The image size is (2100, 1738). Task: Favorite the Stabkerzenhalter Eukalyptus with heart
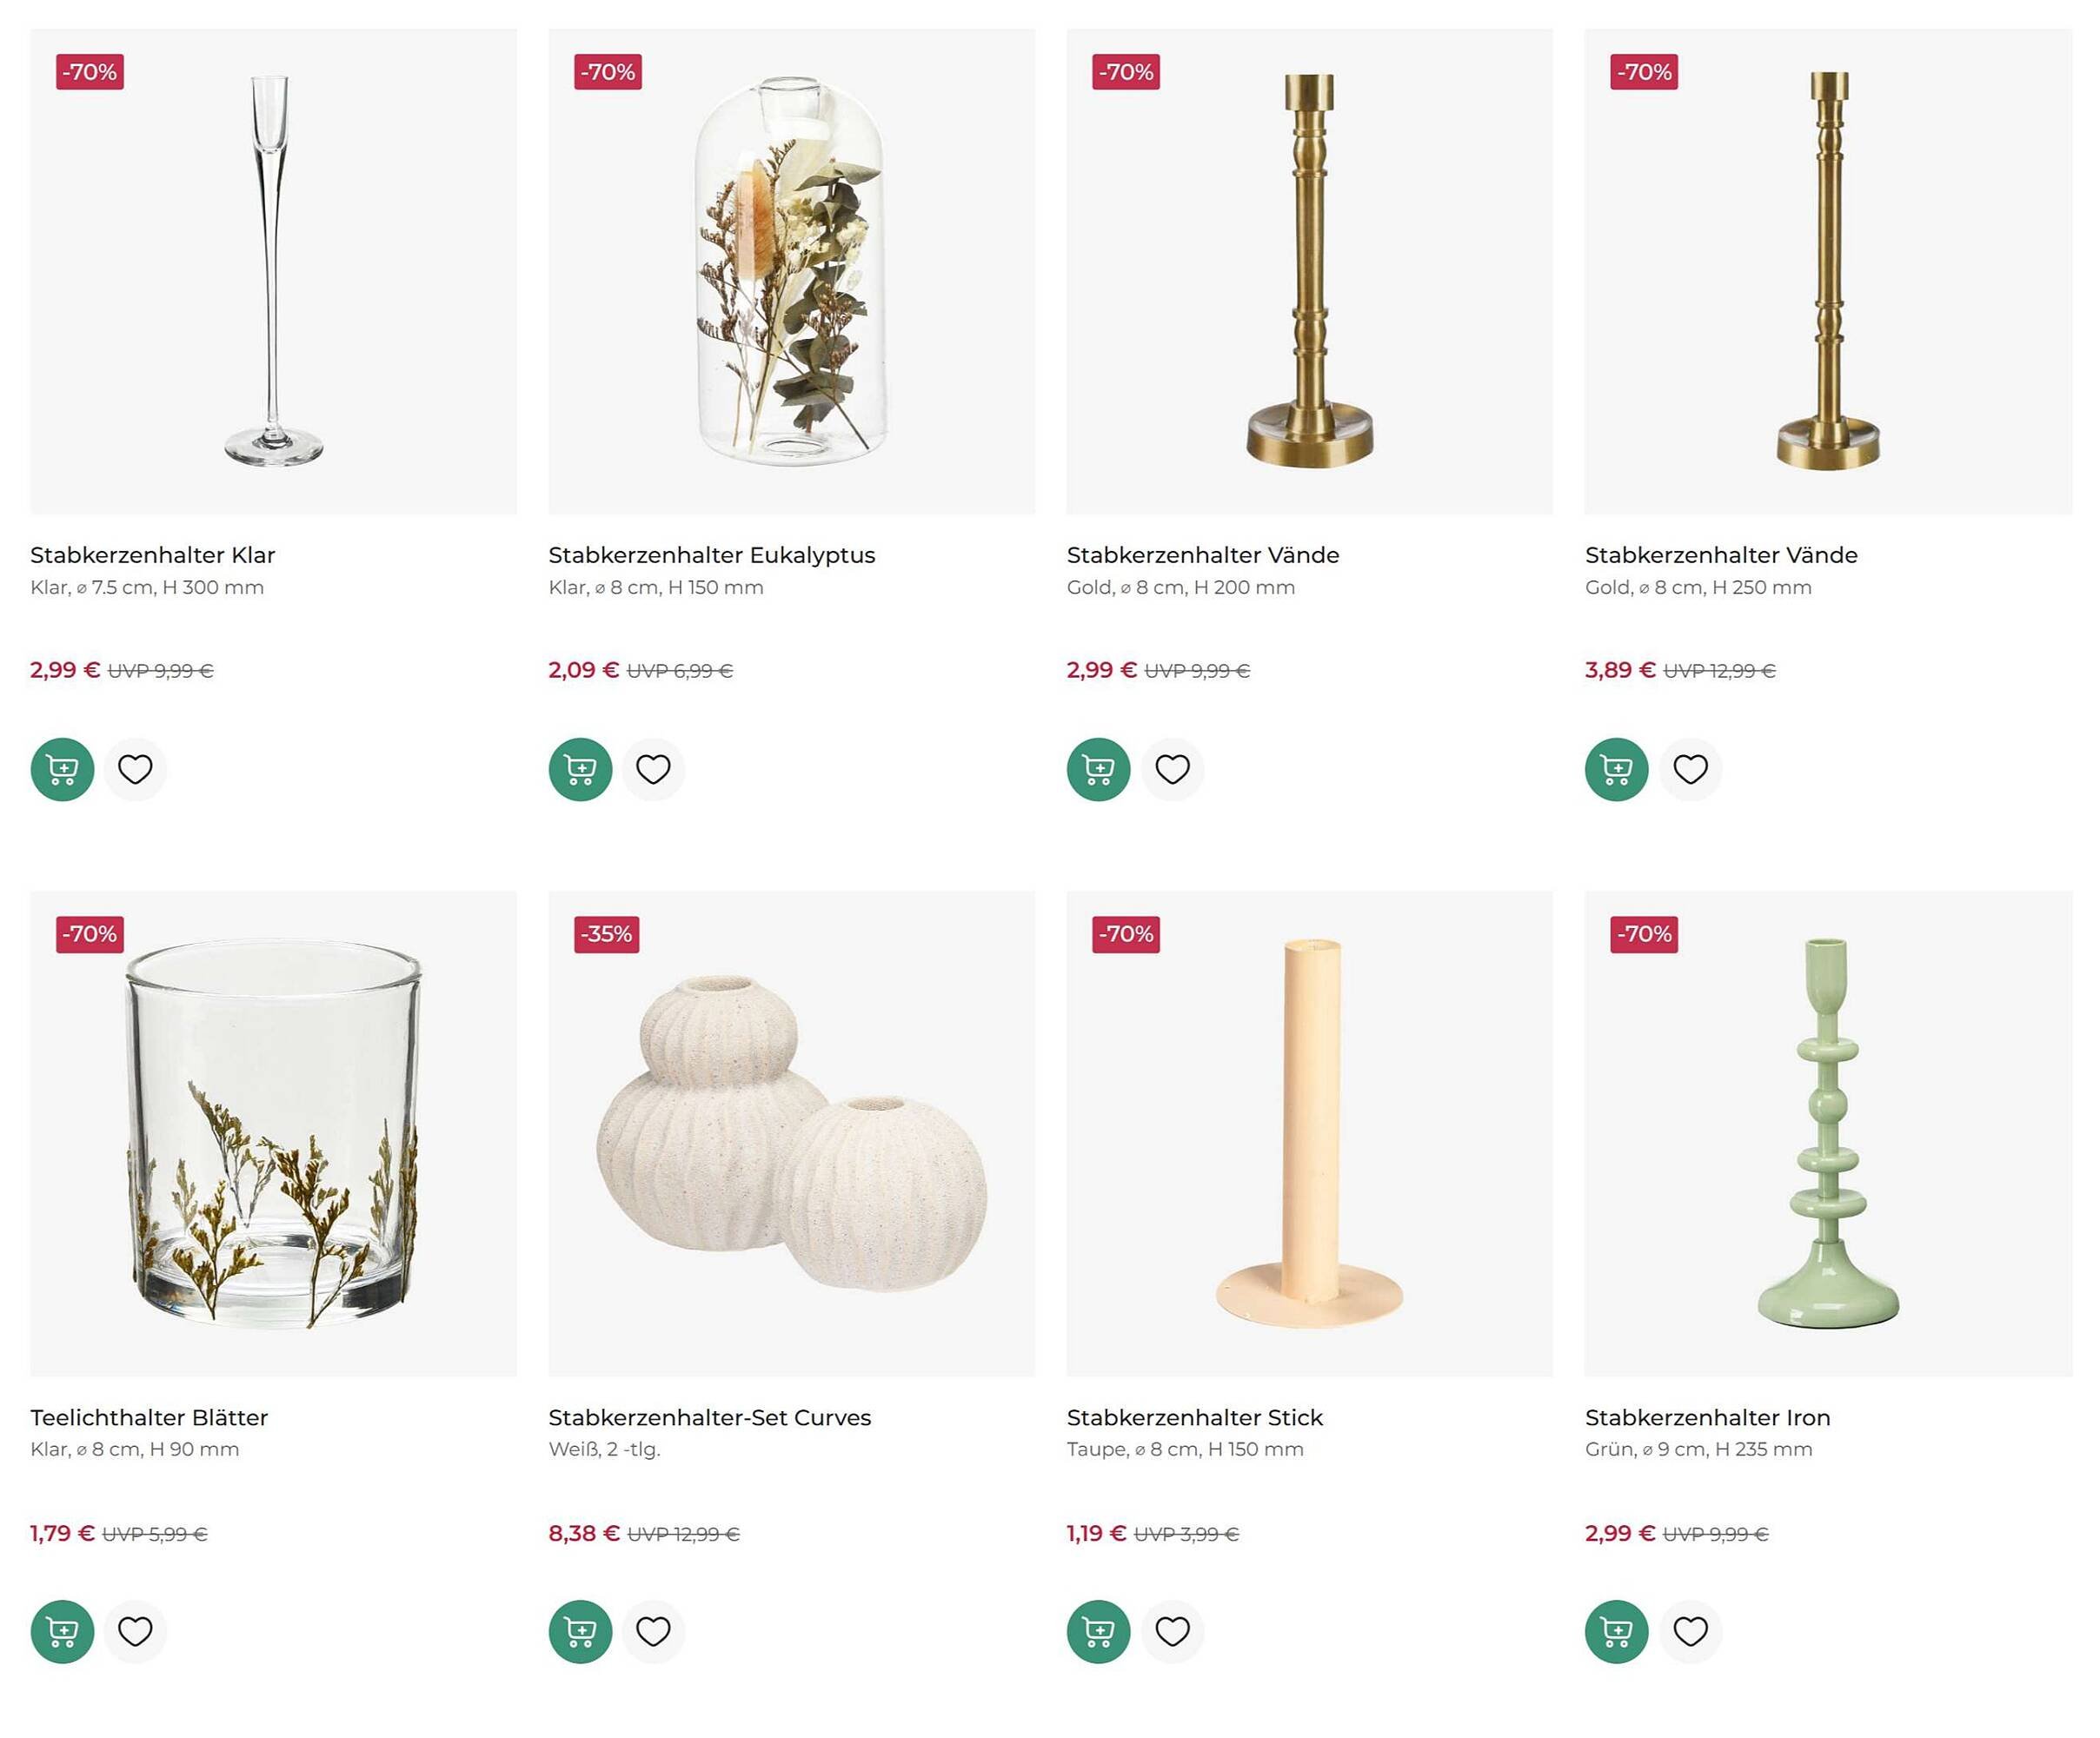pos(653,769)
